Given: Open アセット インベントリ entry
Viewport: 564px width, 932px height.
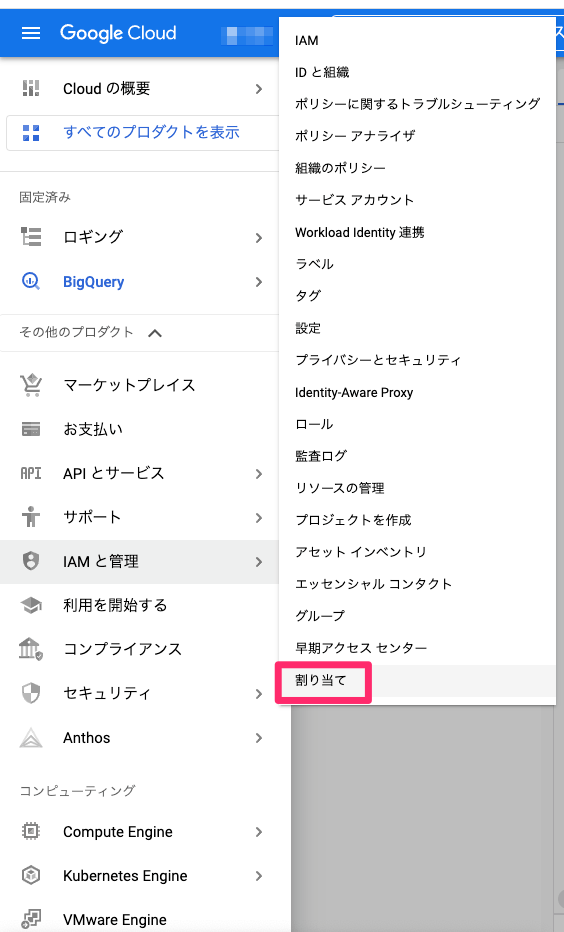Looking at the screenshot, I should [417, 552].
